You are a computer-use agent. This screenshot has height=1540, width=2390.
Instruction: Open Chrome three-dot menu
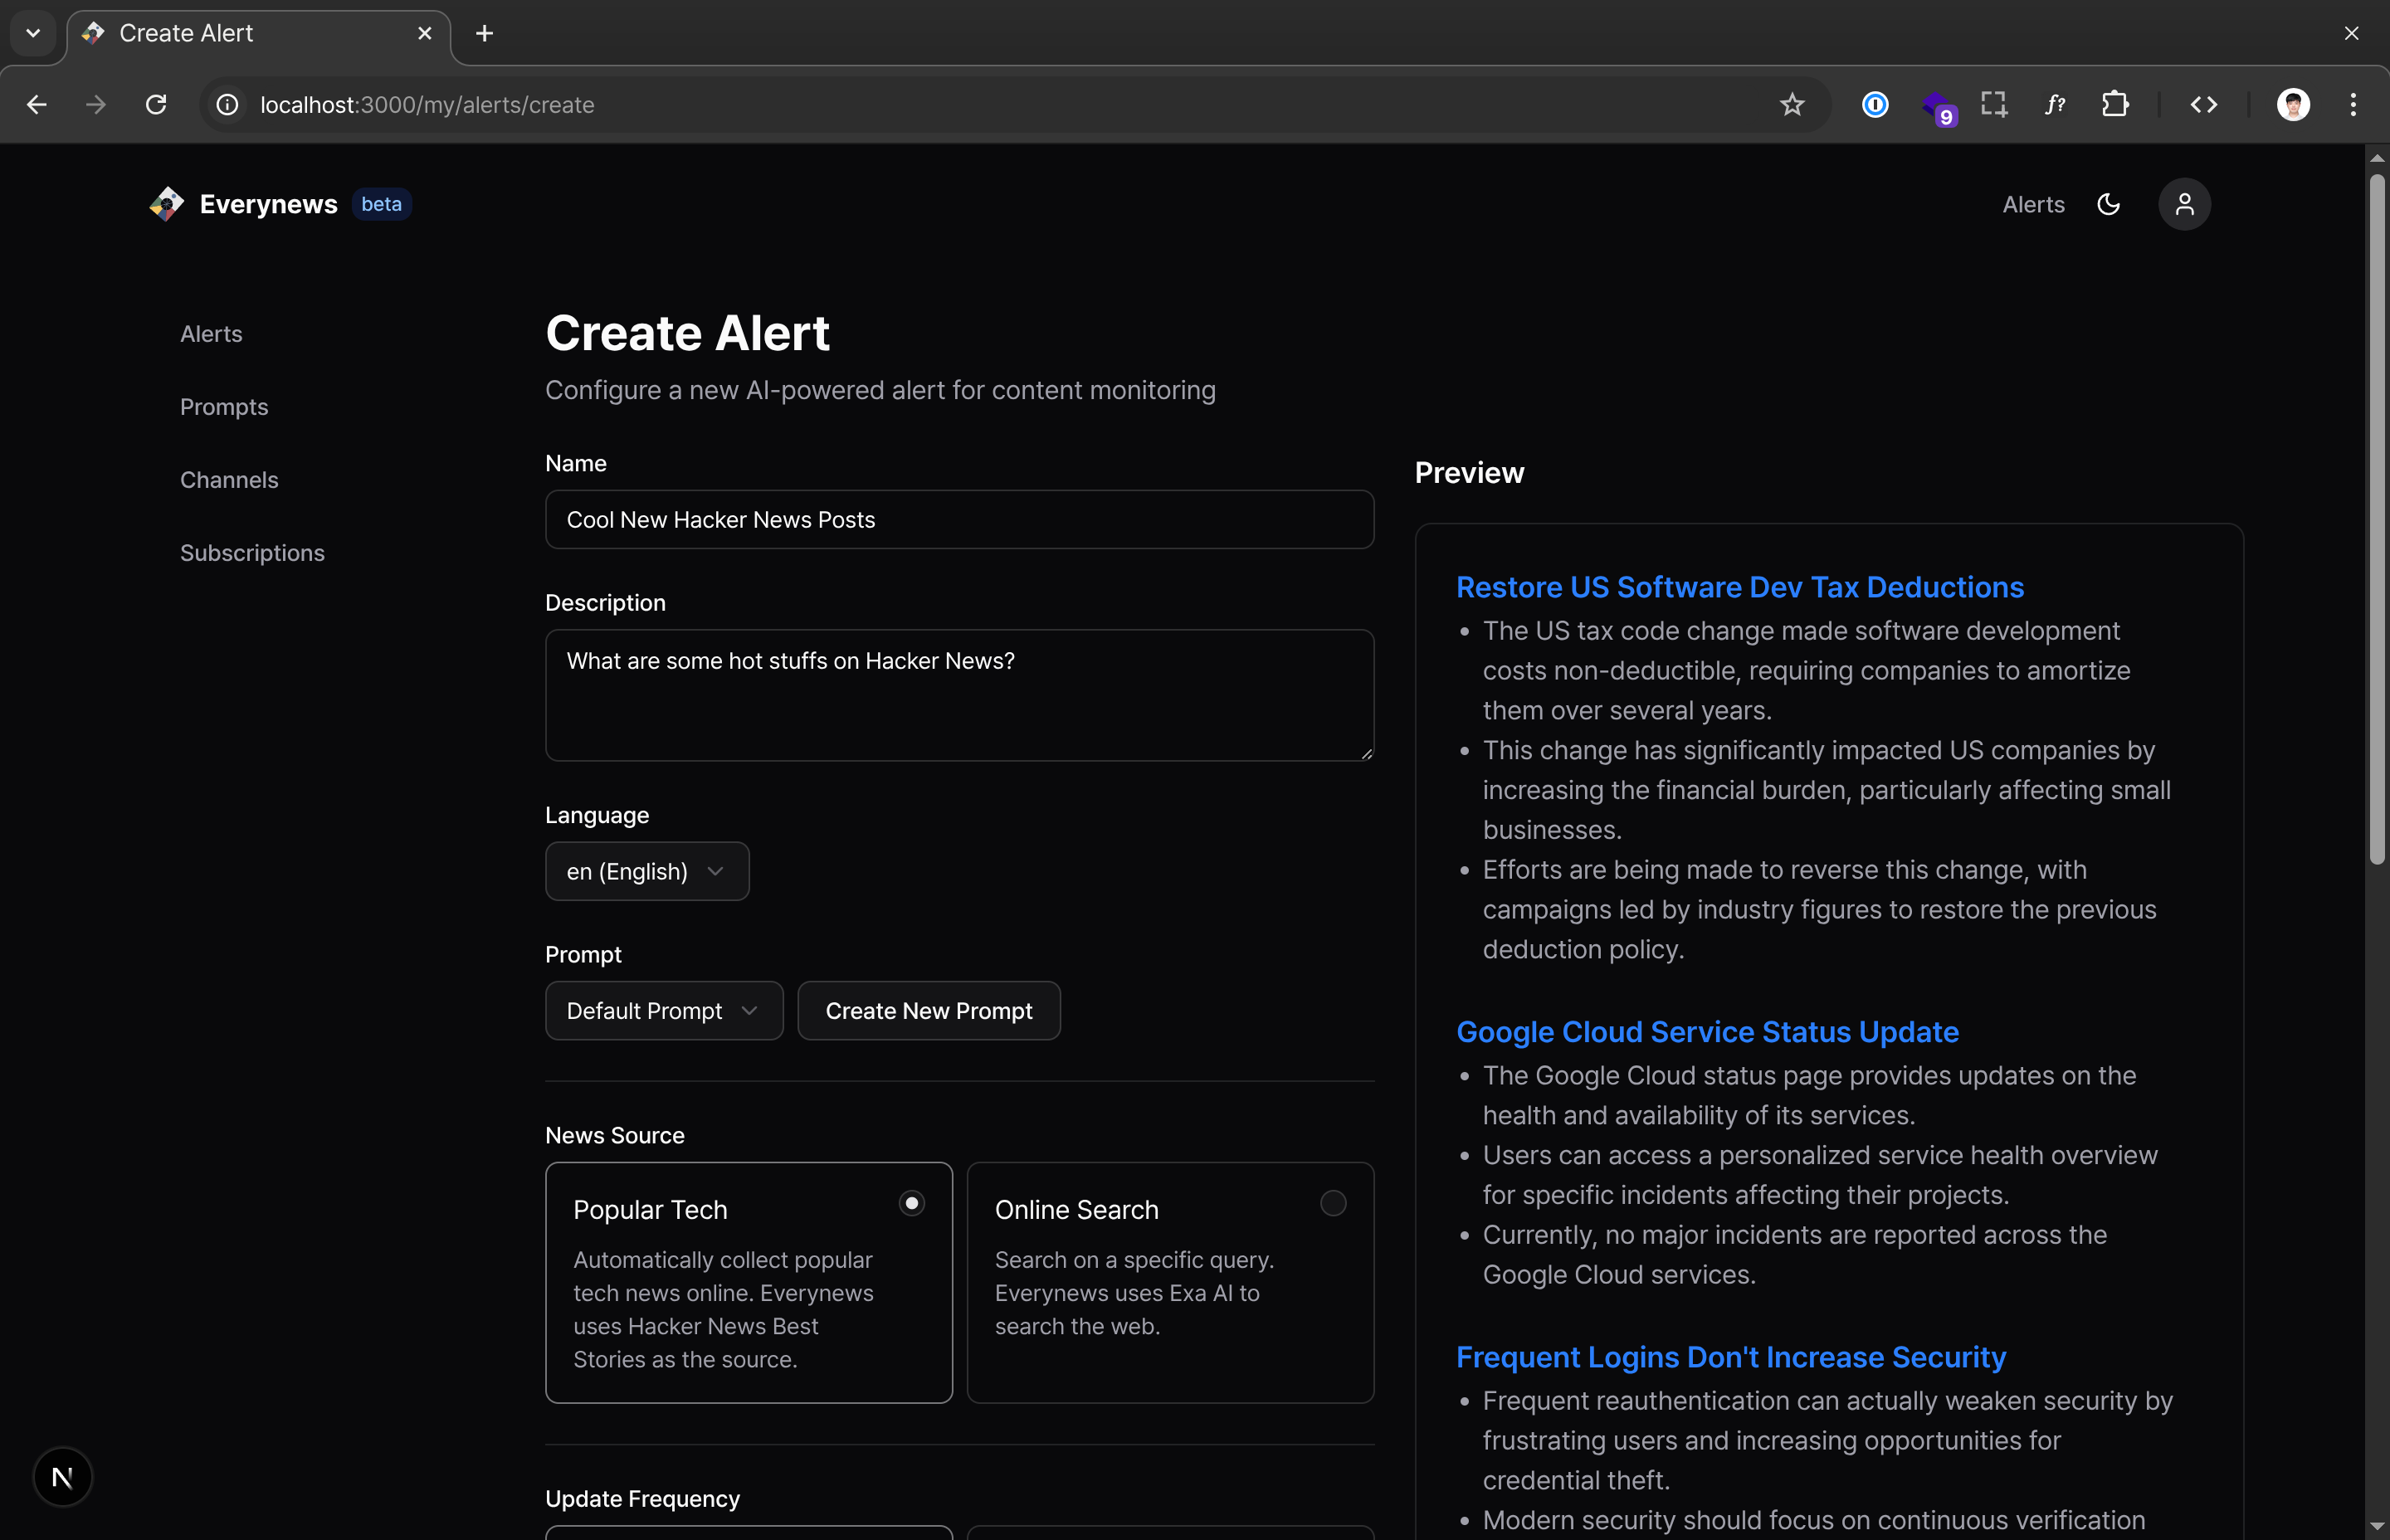pyautogui.click(x=2352, y=104)
